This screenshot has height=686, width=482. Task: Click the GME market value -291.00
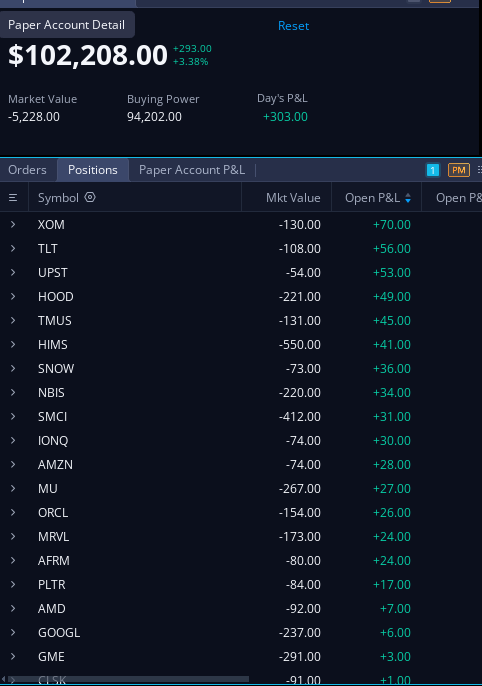(x=300, y=657)
